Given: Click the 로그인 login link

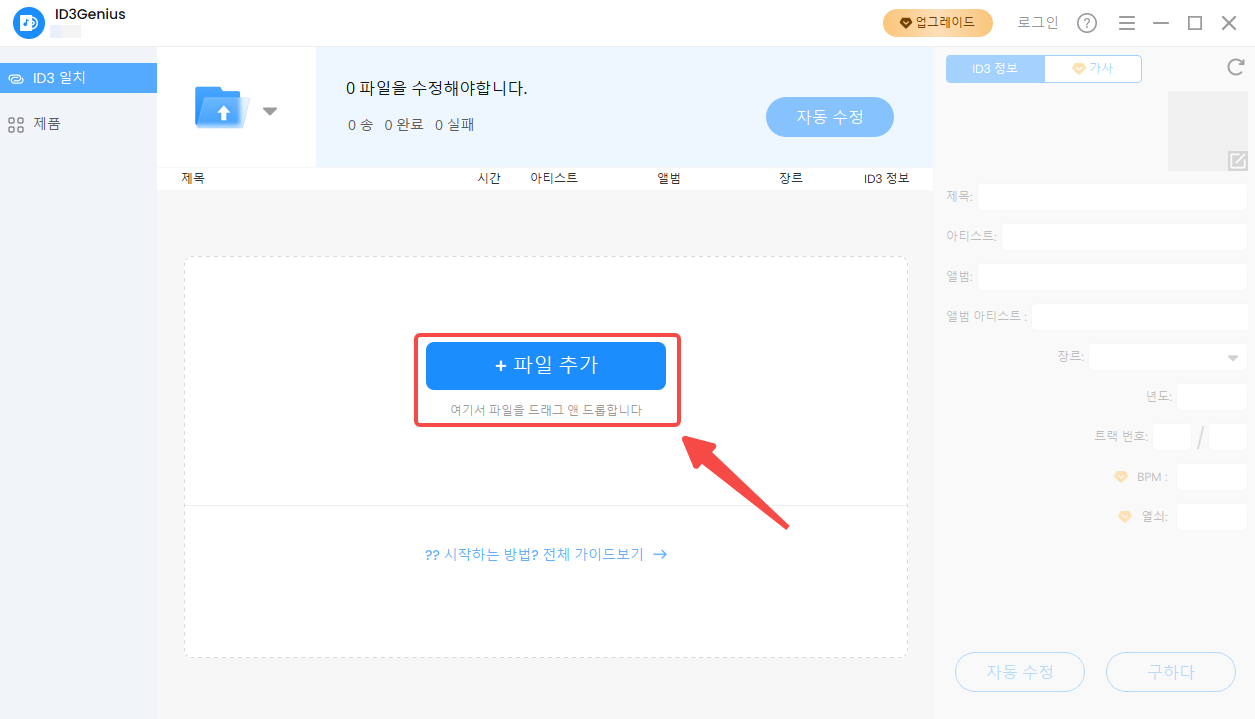Looking at the screenshot, I should [x=1038, y=22].
